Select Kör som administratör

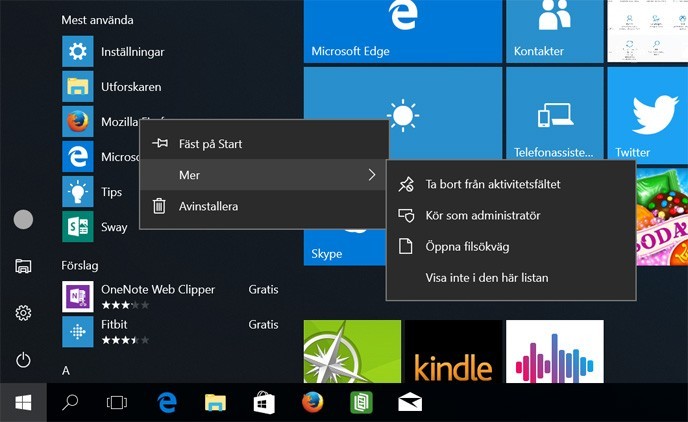(511, 215)
